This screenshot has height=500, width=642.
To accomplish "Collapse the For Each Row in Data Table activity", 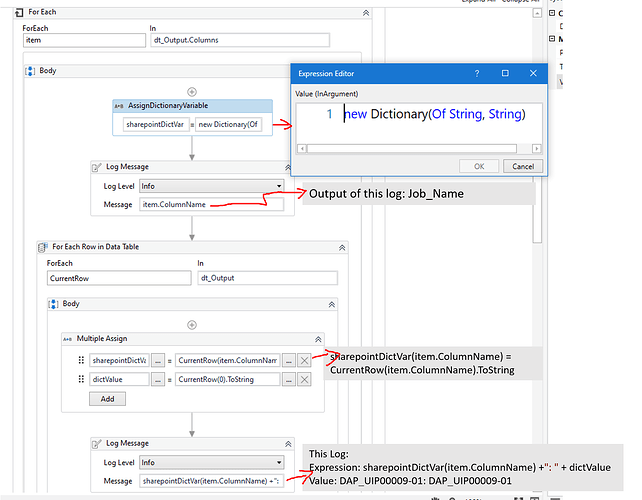I will click(x=342, y=248).
